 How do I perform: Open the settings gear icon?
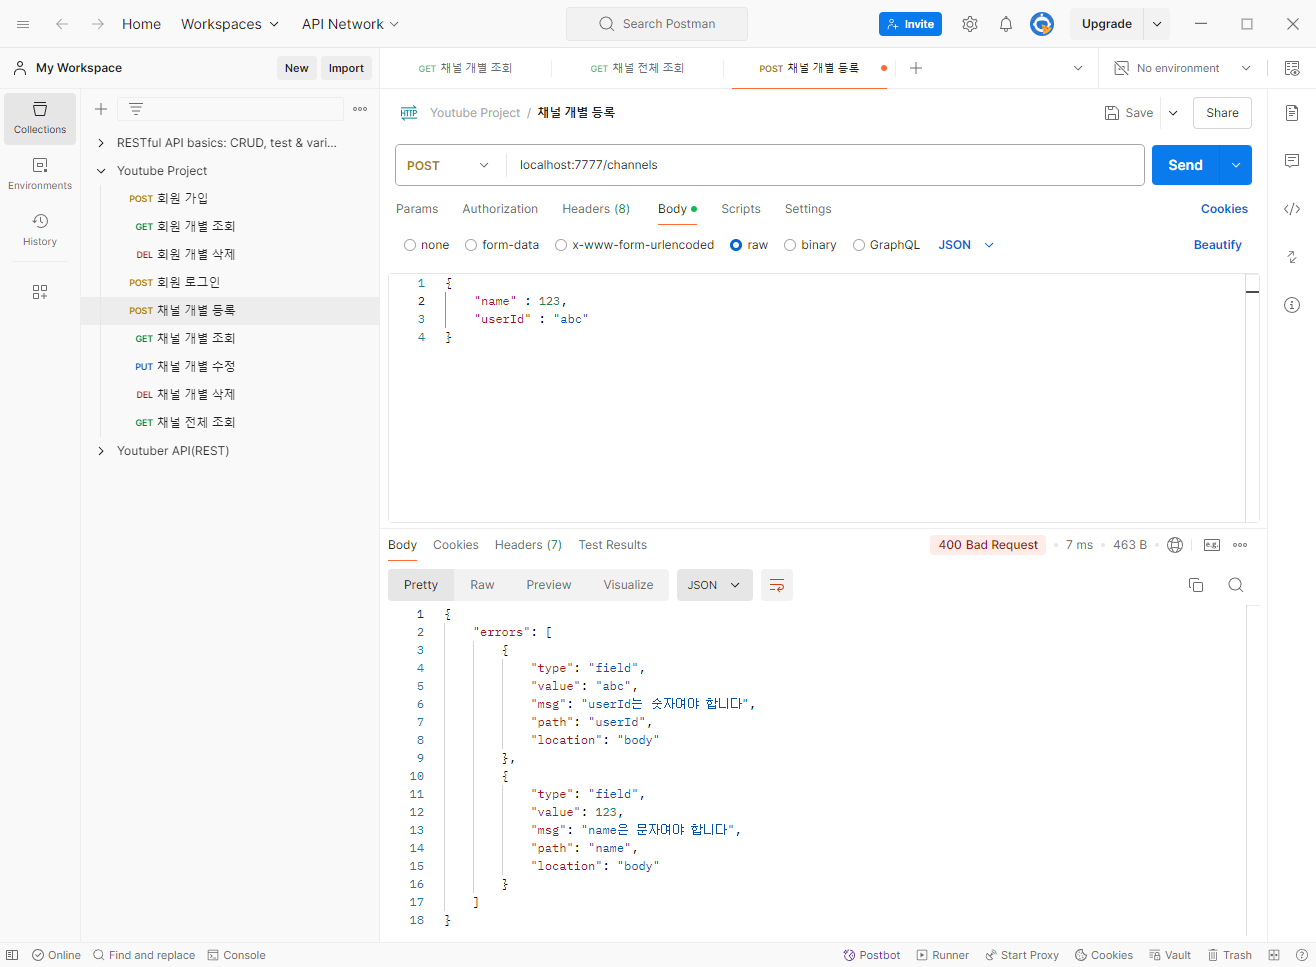click(x=970, y=24)
